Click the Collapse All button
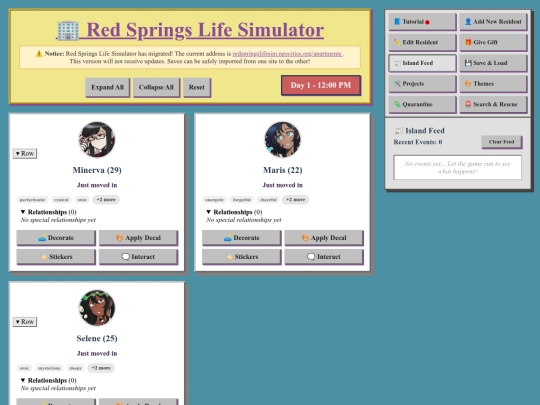The height and width of the screenshot is (405, 540). tap(156, 87)
